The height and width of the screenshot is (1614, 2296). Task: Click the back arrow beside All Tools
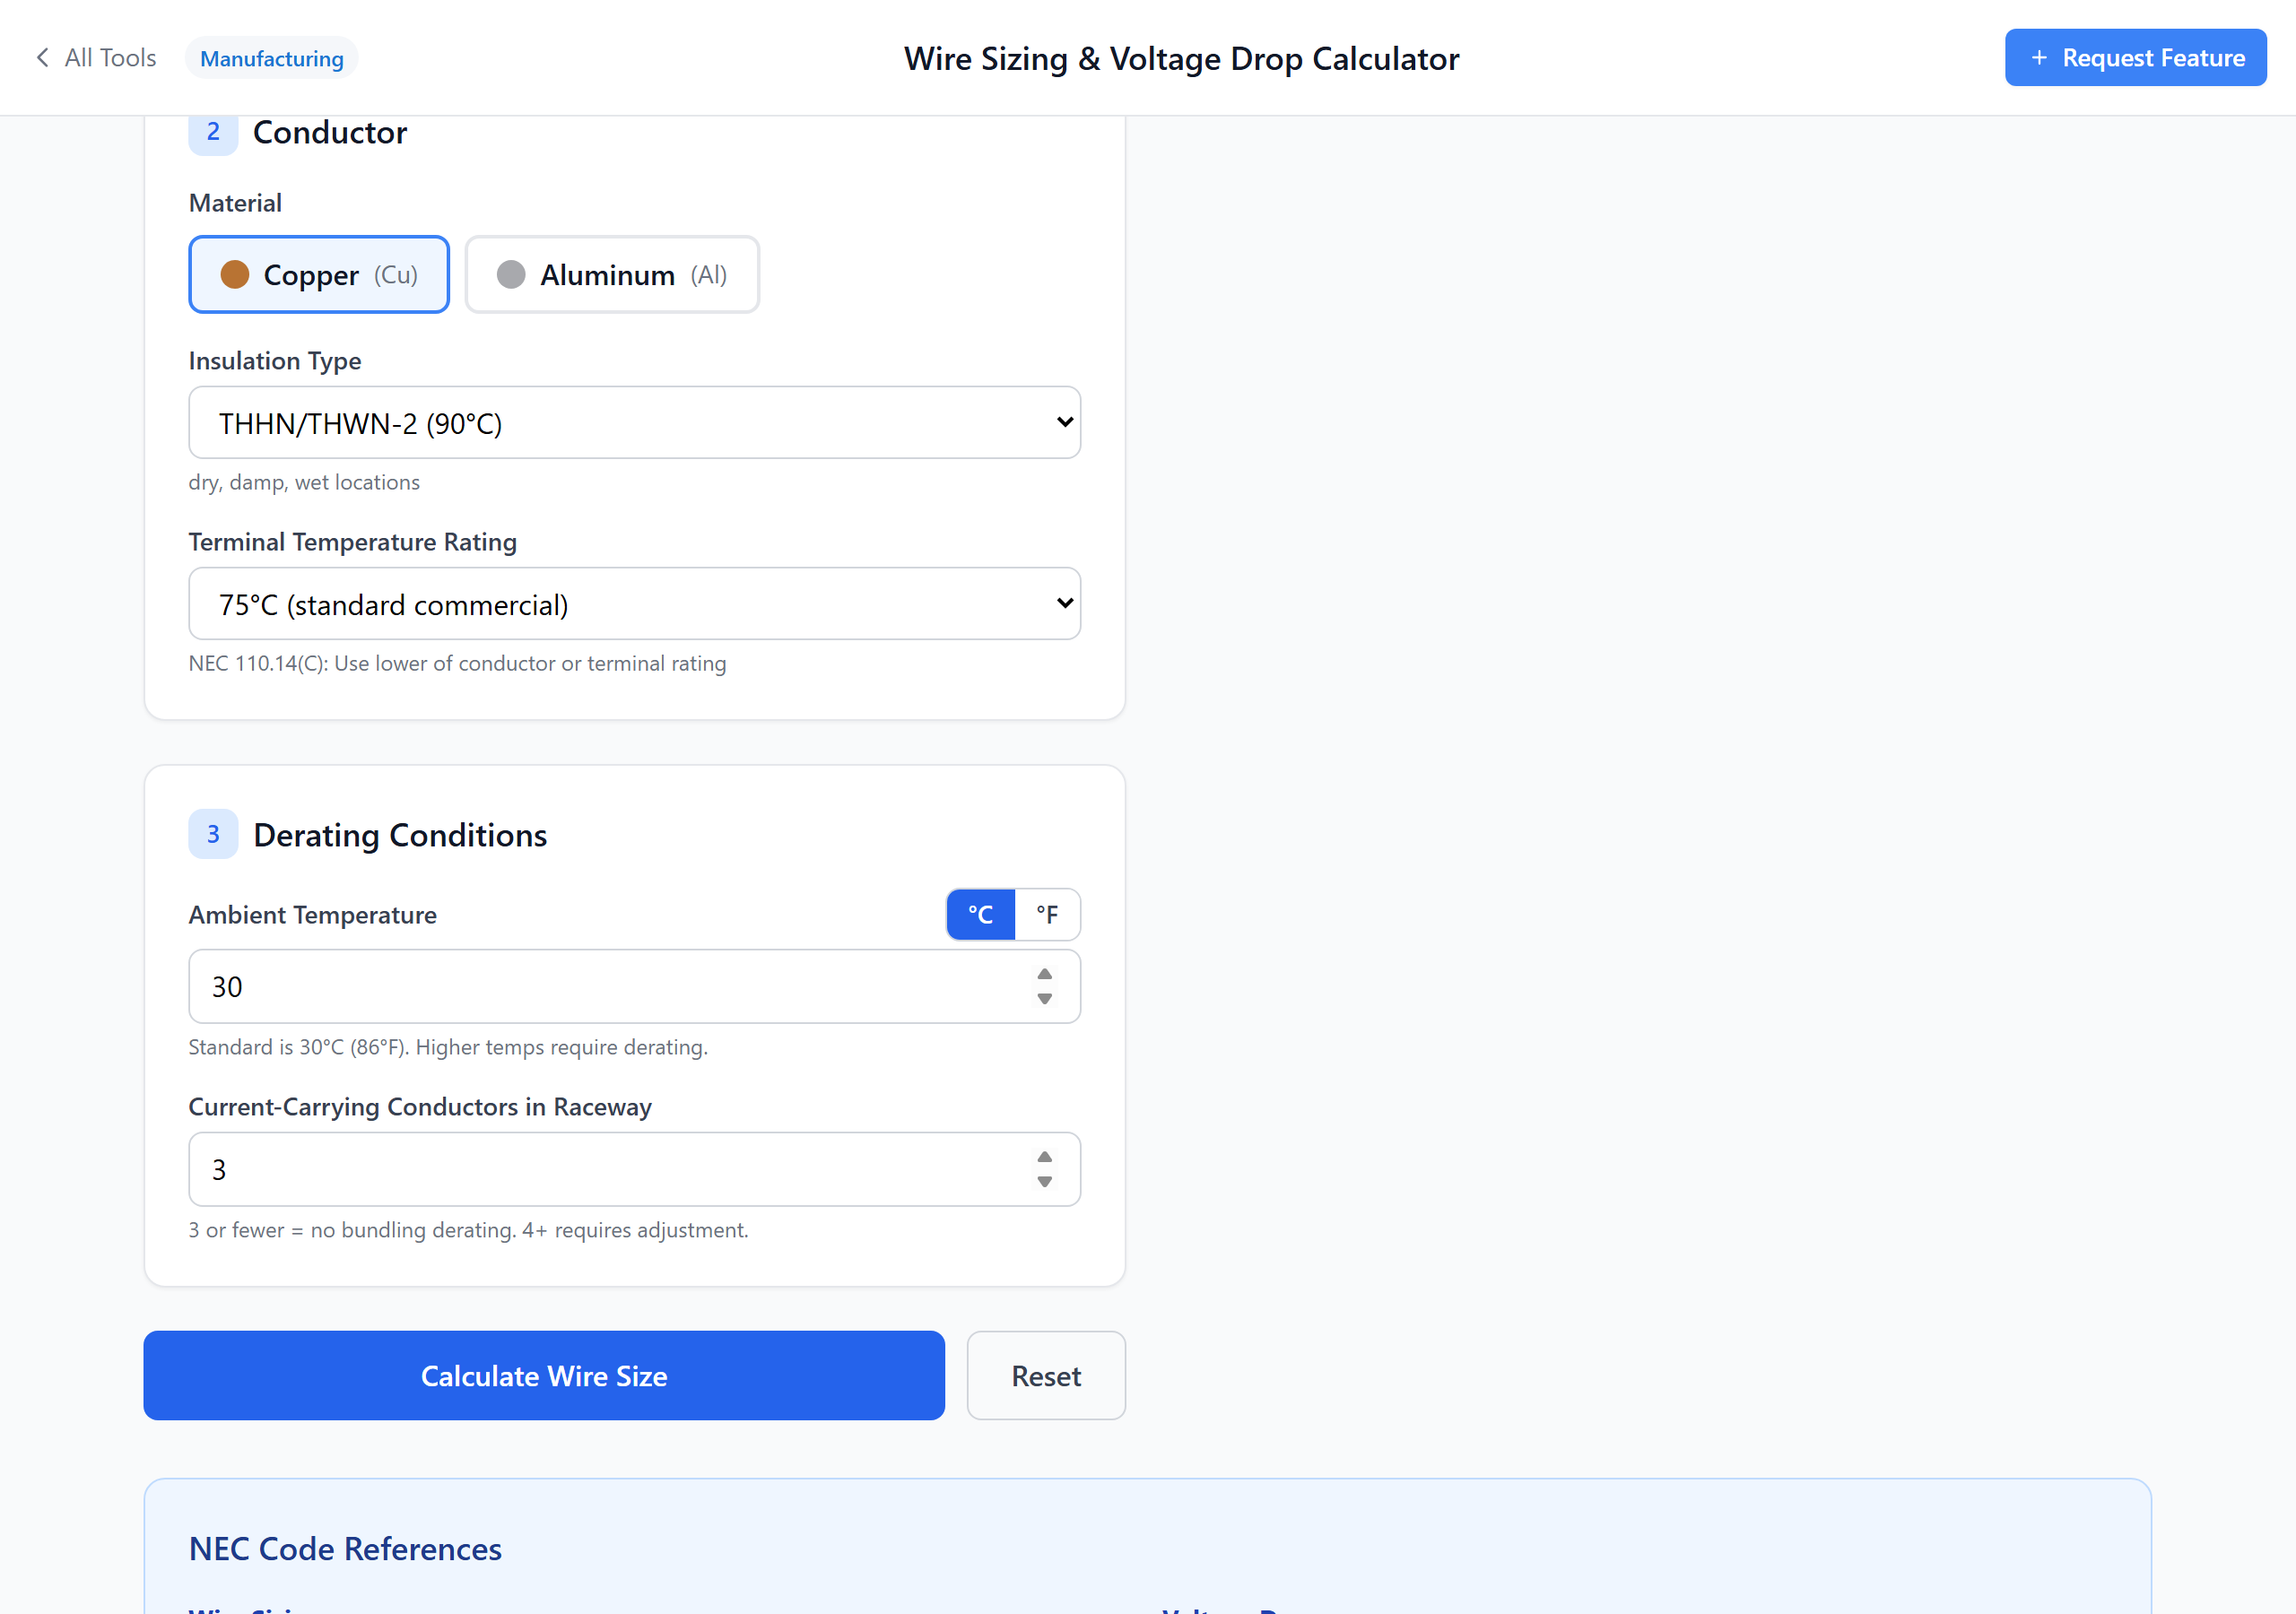[42, 58]
